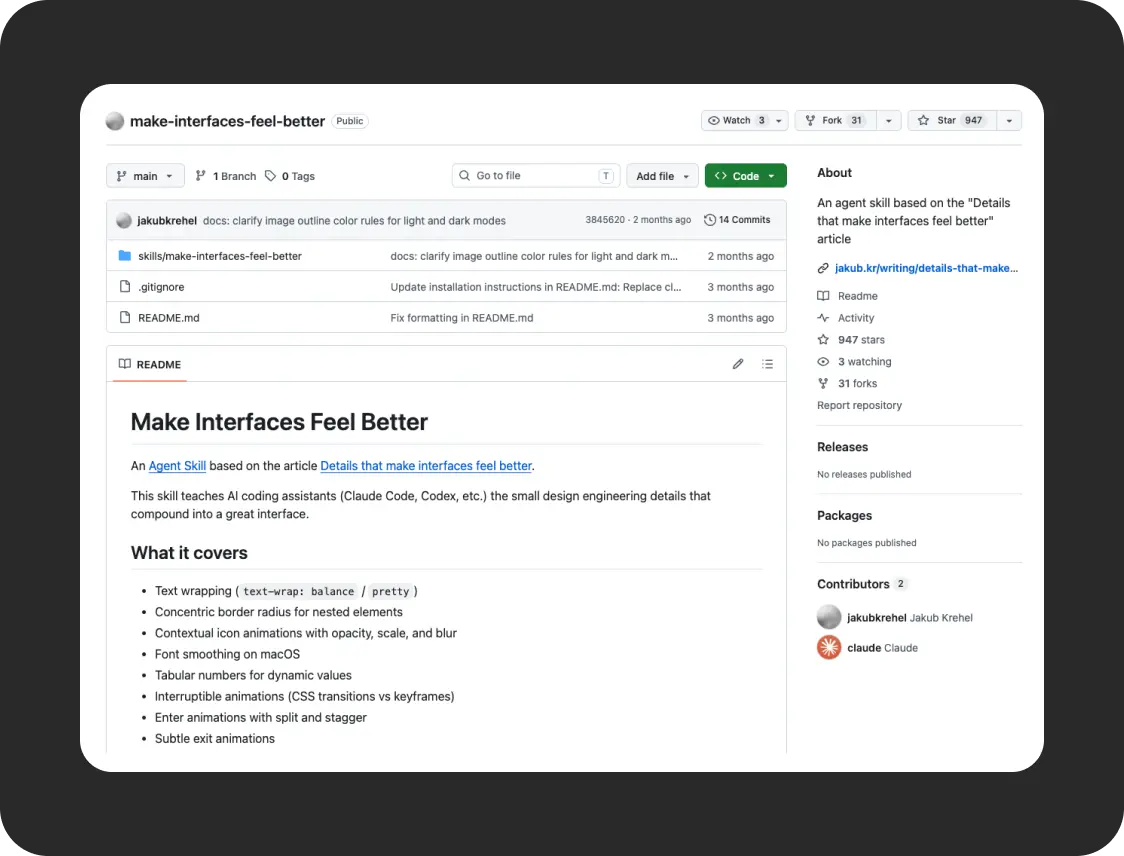Open the skills/make-interfaces-feel-better folder
The height and width of the screenshot is (856, 1124).
pyautogui.click(x=220, y=256)
